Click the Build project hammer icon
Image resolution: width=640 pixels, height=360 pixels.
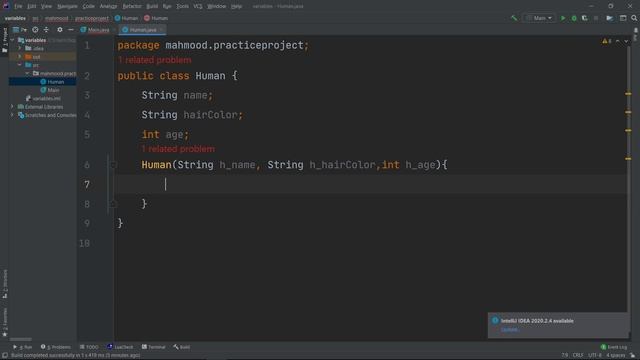tap(514, 18)
